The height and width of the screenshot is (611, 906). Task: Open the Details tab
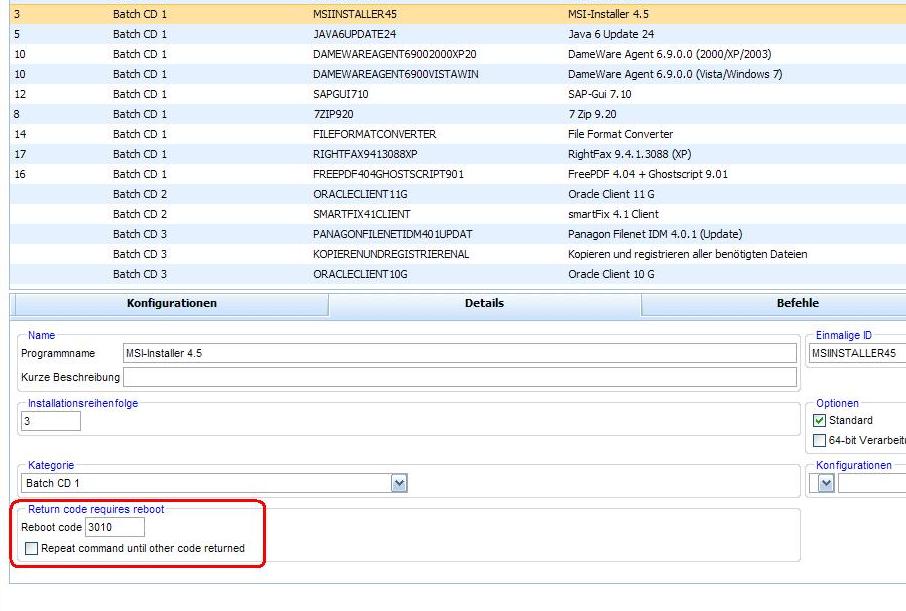(484, 303)
